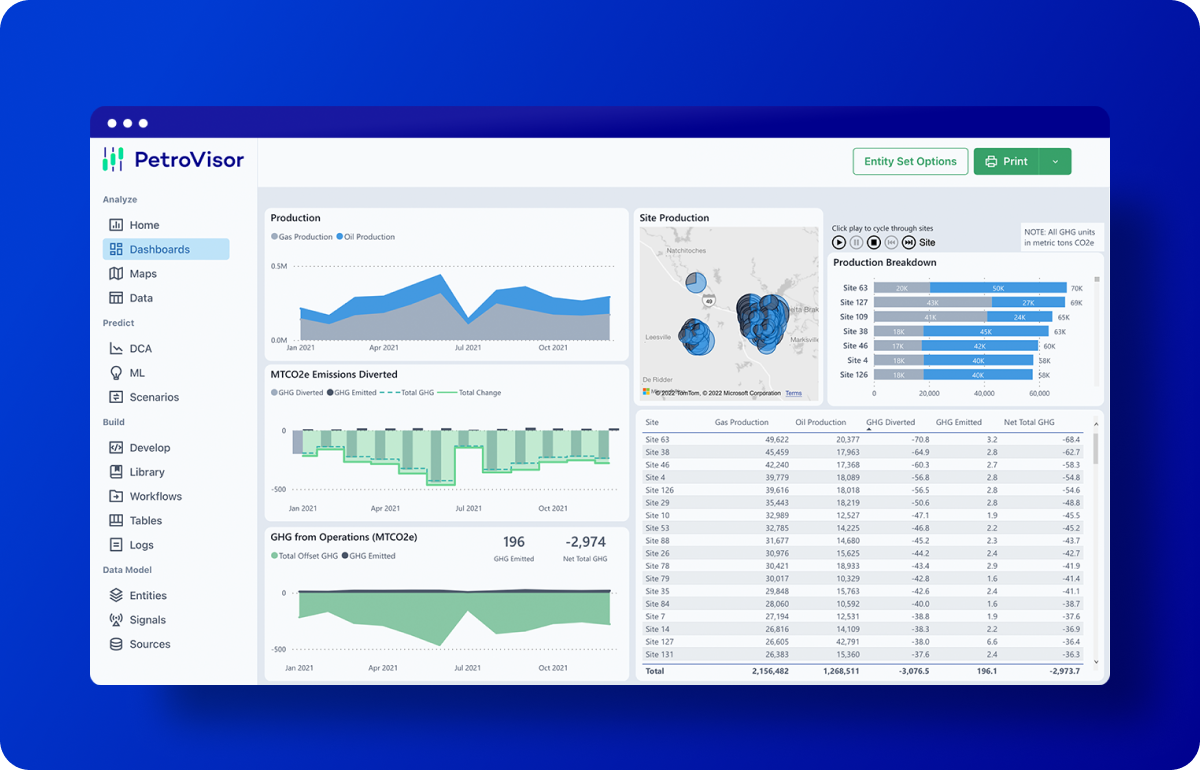This screenshot has height=770, width=1200.
Task: Click the data table vertical scrollbar
Action: 1096,449
